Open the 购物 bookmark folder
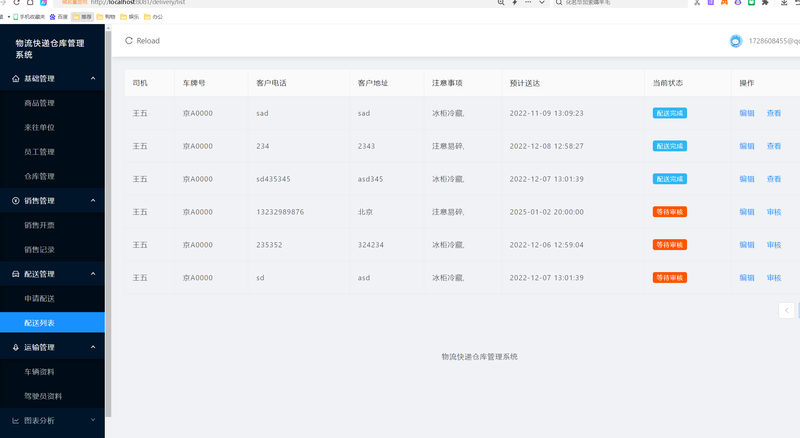 click(x=106, y=17)
